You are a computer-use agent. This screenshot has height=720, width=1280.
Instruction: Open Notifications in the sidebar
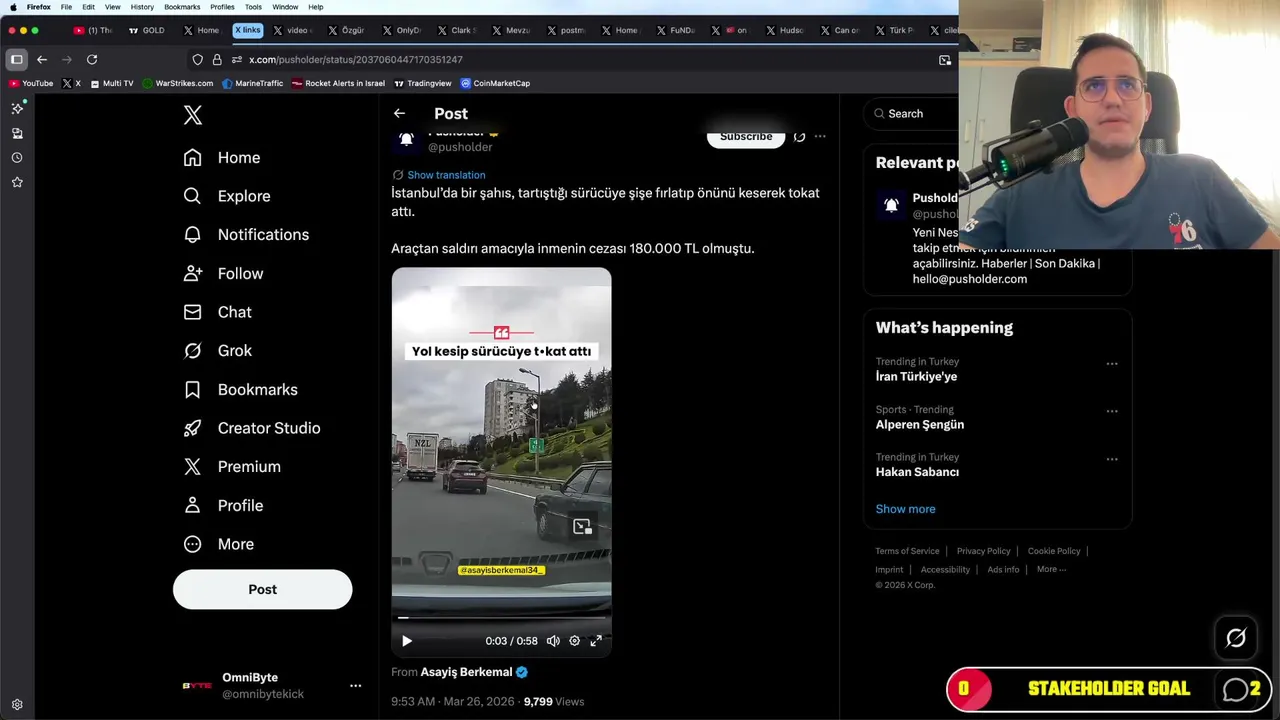click(246, 235)
